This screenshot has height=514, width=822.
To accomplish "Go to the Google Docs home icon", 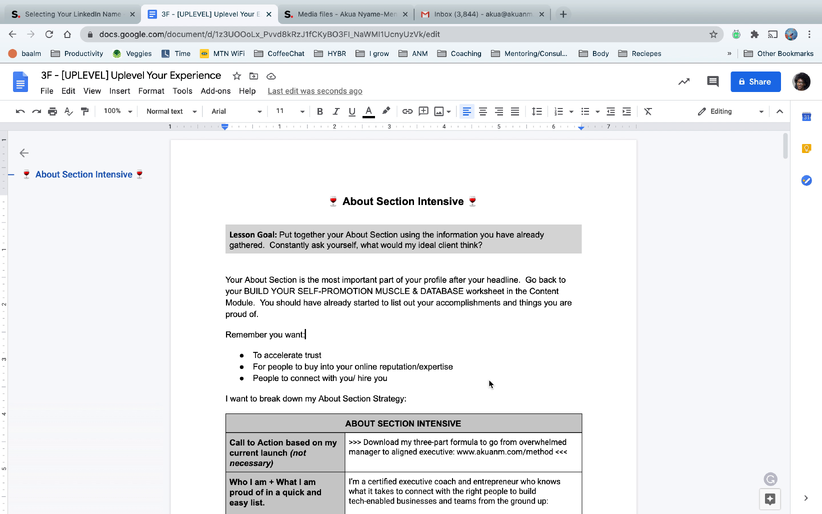I will [20, 82].
